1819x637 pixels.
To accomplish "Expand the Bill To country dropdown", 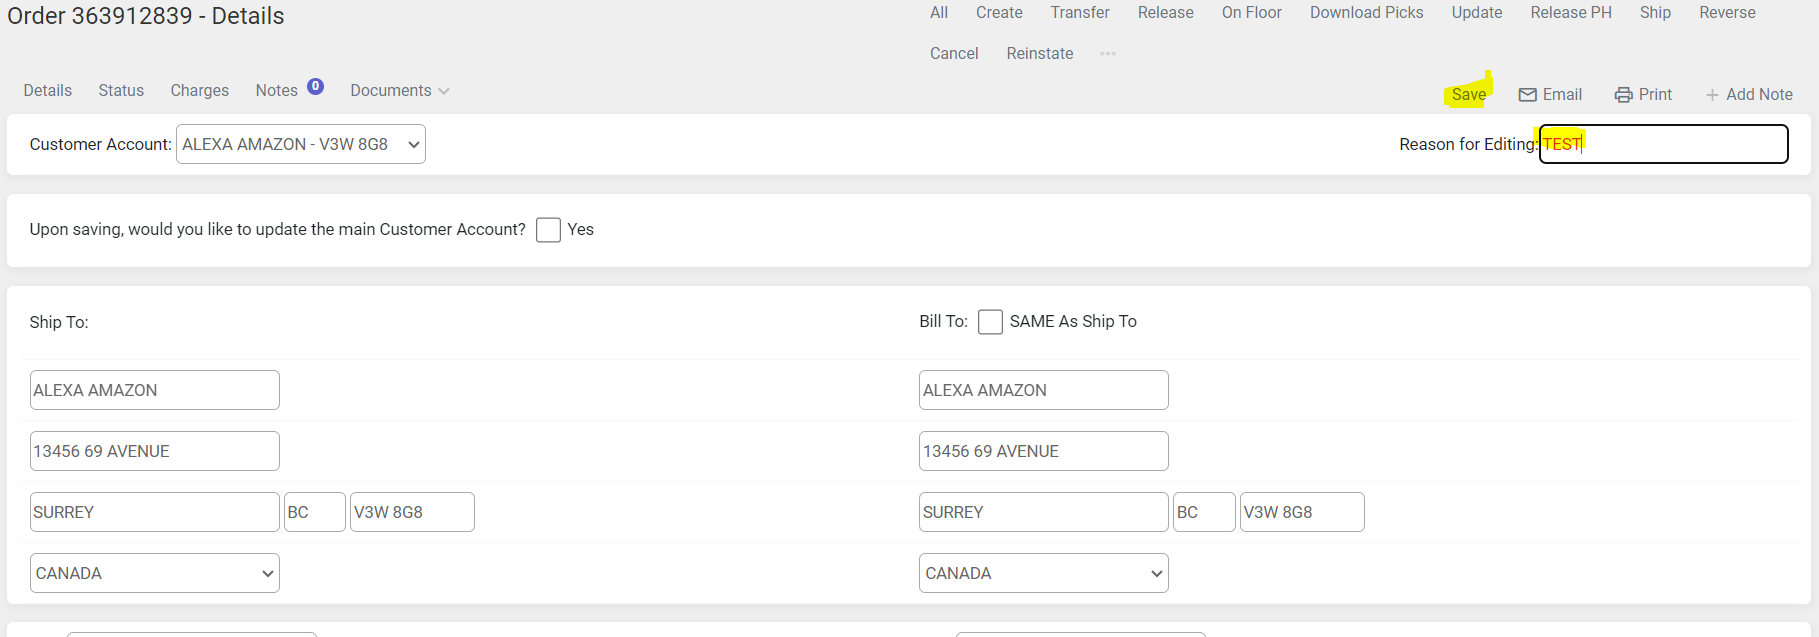I will click(x=1043, y=573).
